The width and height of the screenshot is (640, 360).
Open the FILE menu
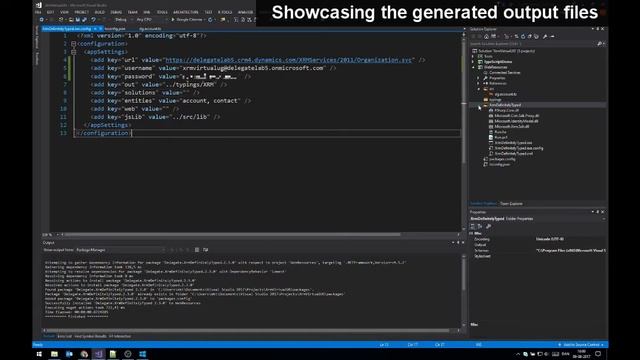tap(38, 12)
